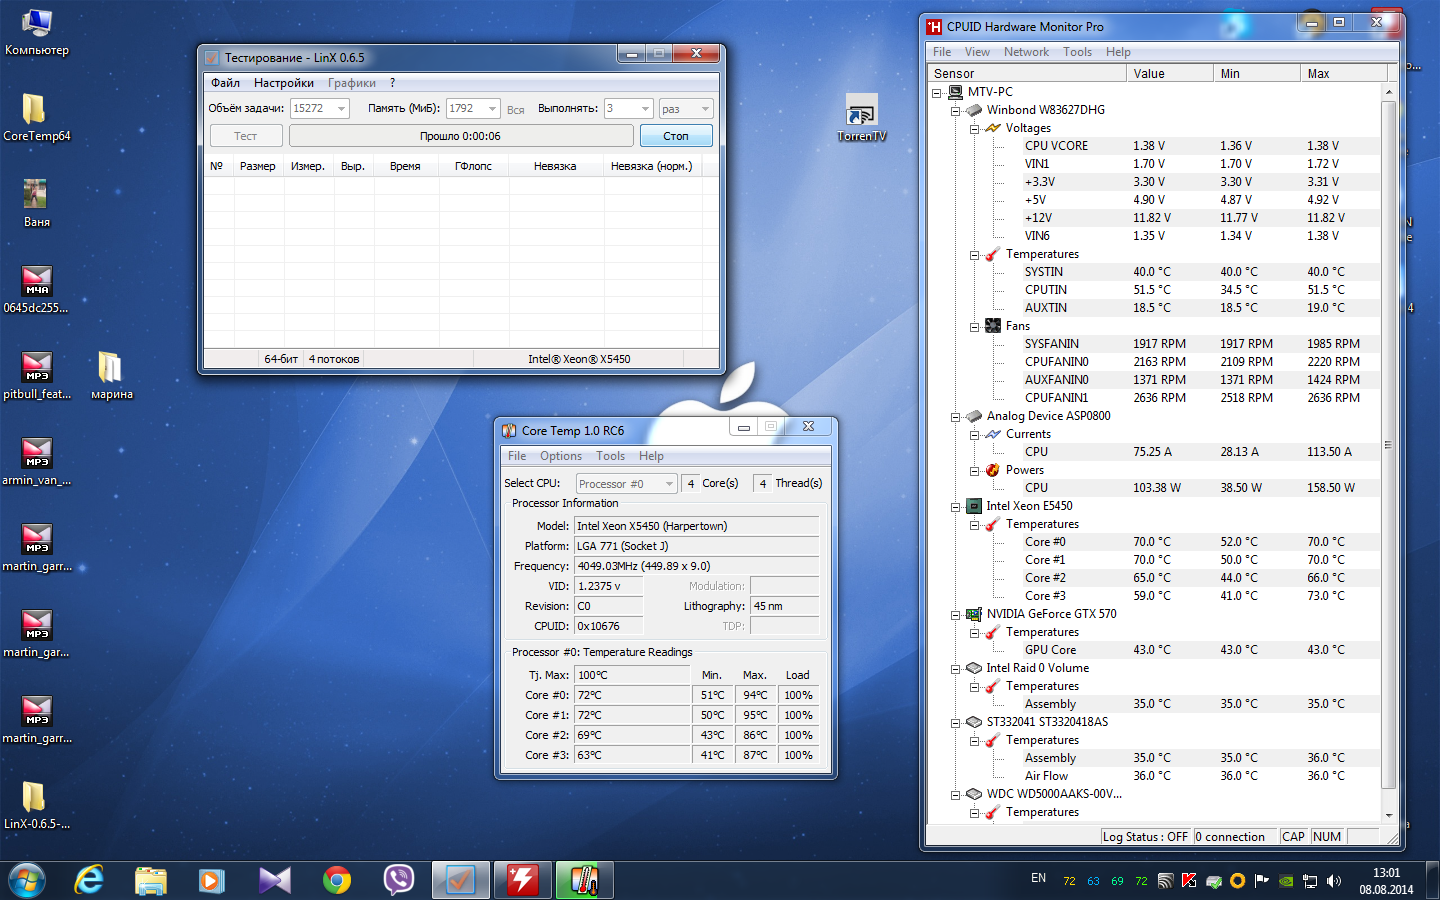1440x900 pixels.
Task: Open Viber from the taskbar
Action: pyautogui.click(x=399, y=880)
